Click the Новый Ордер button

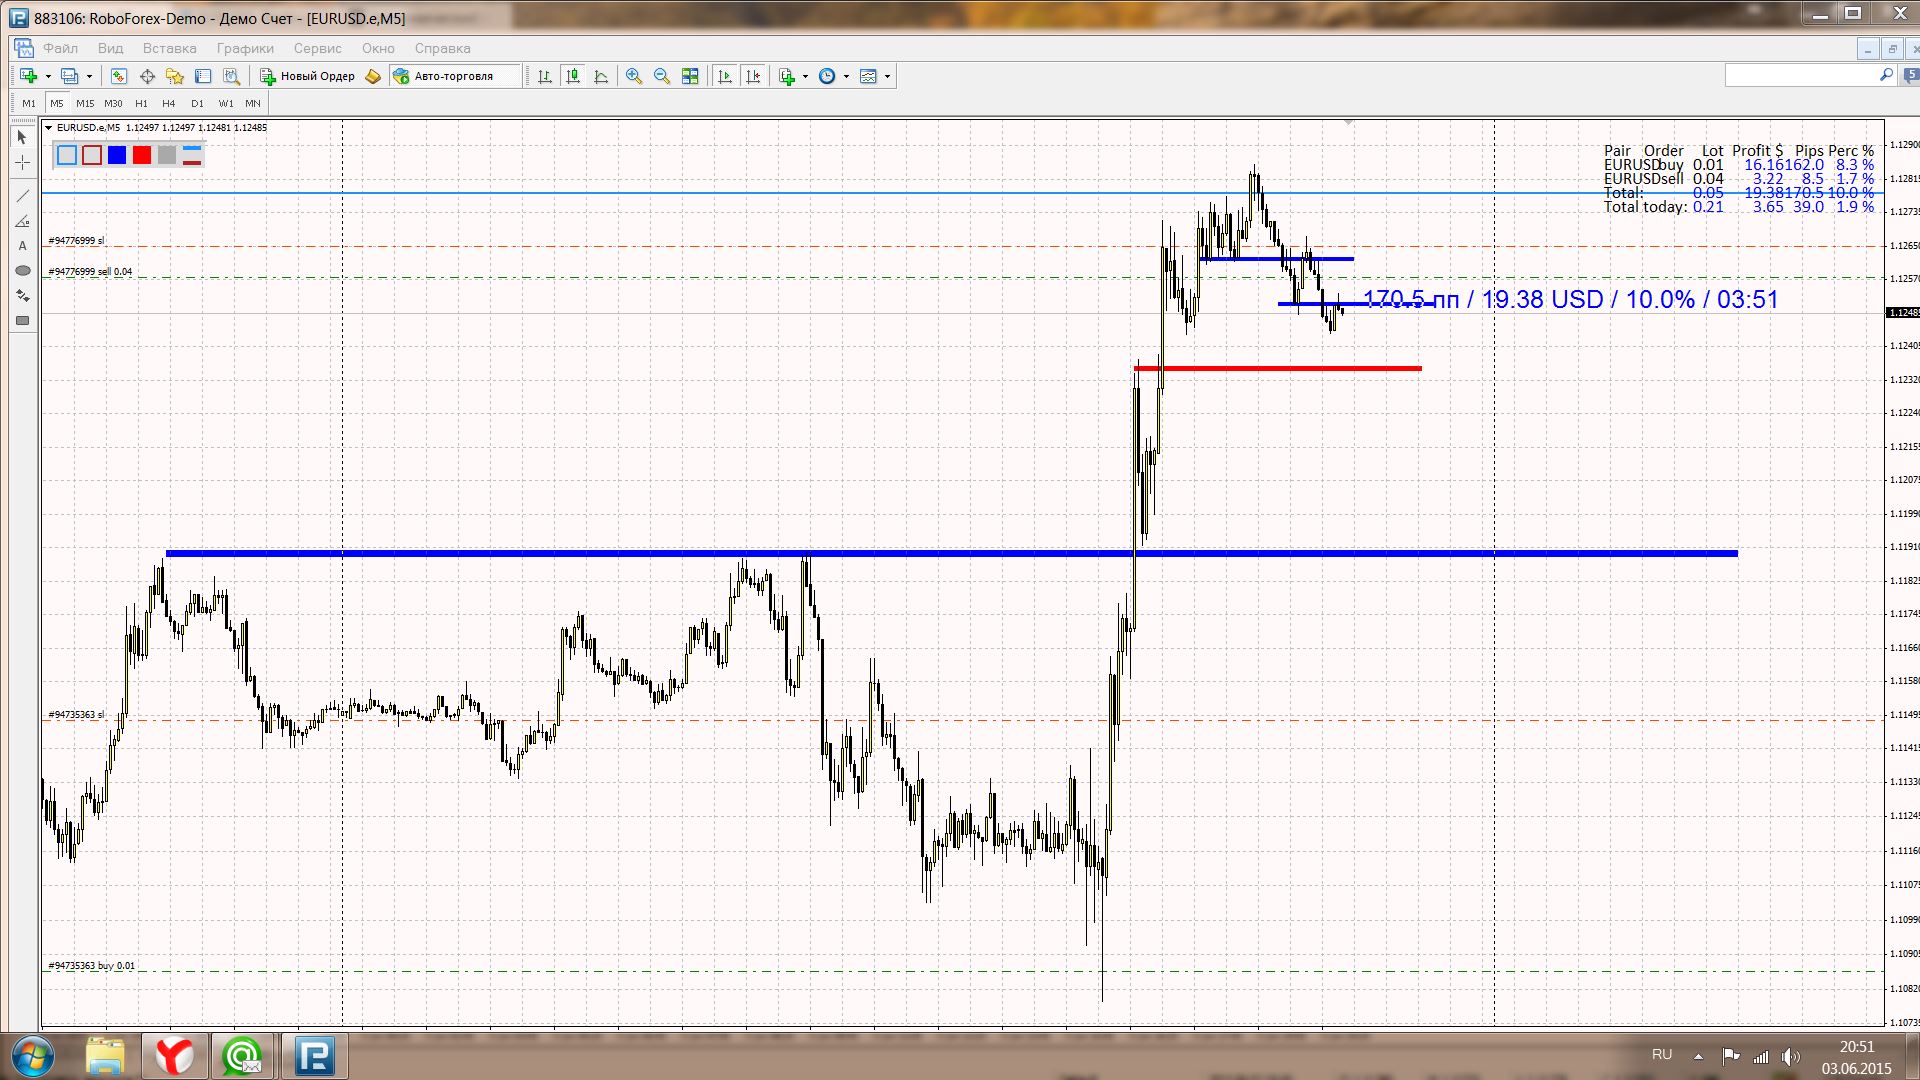point(308,76)
